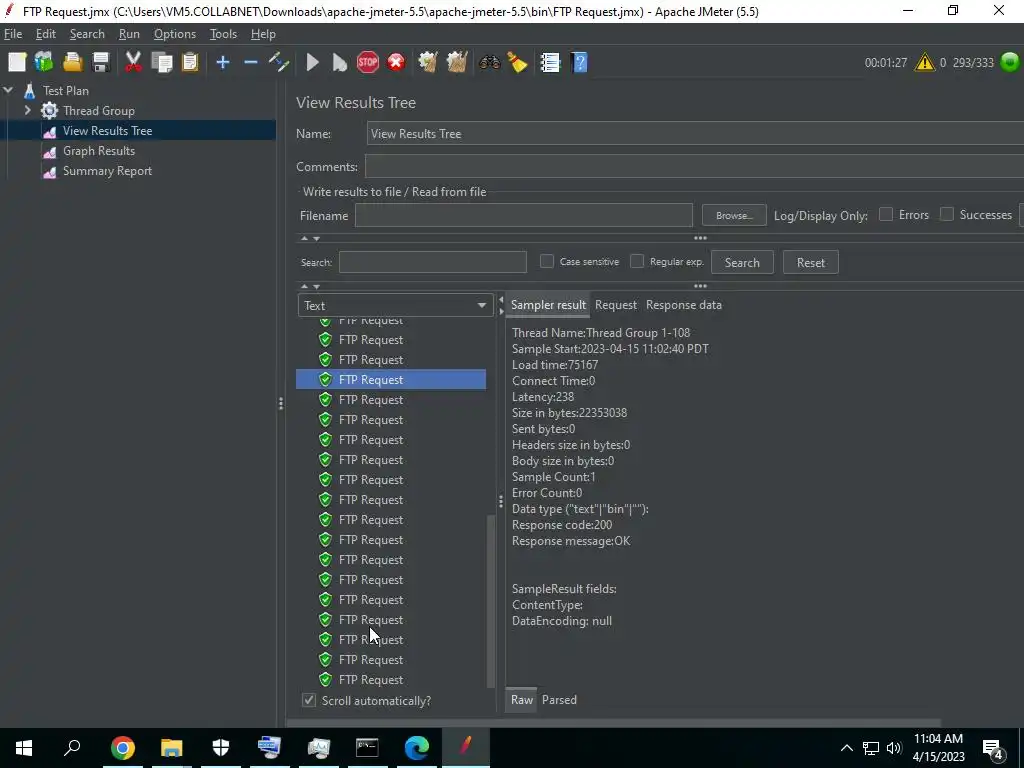Click the Open file folder icon
This screenshot has width=1024, height=768.
(72, 63)
